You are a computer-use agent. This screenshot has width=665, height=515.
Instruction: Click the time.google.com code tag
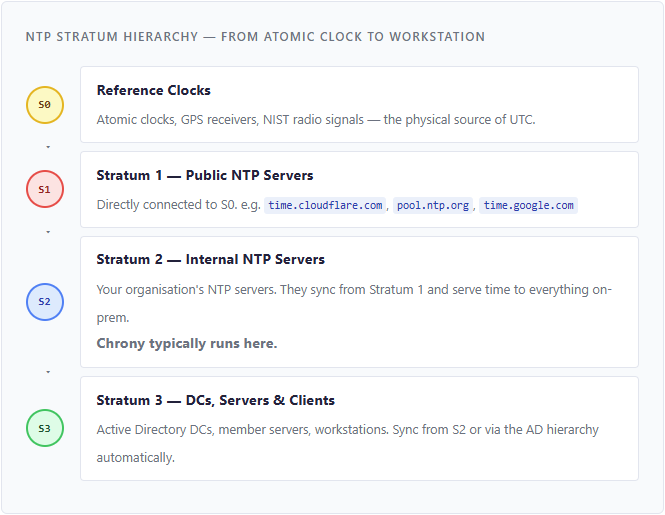(x=528, y=205)
